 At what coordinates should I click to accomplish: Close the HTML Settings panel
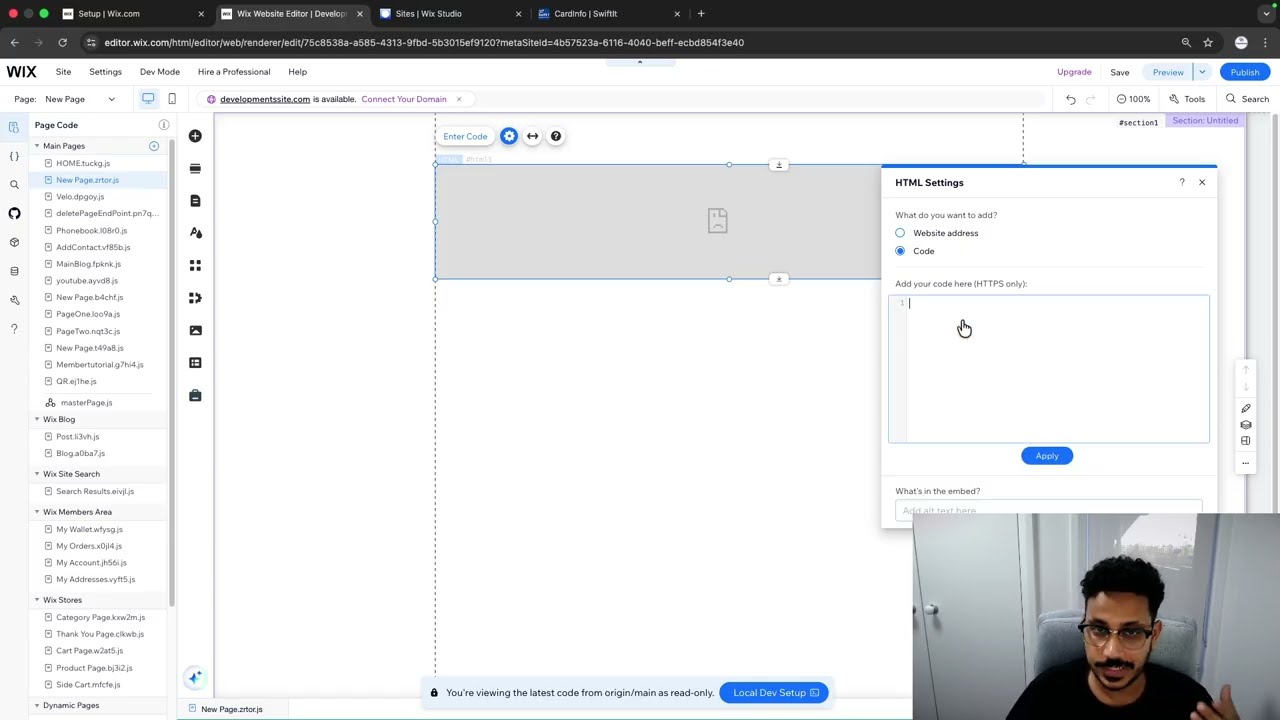point(1202,182)
